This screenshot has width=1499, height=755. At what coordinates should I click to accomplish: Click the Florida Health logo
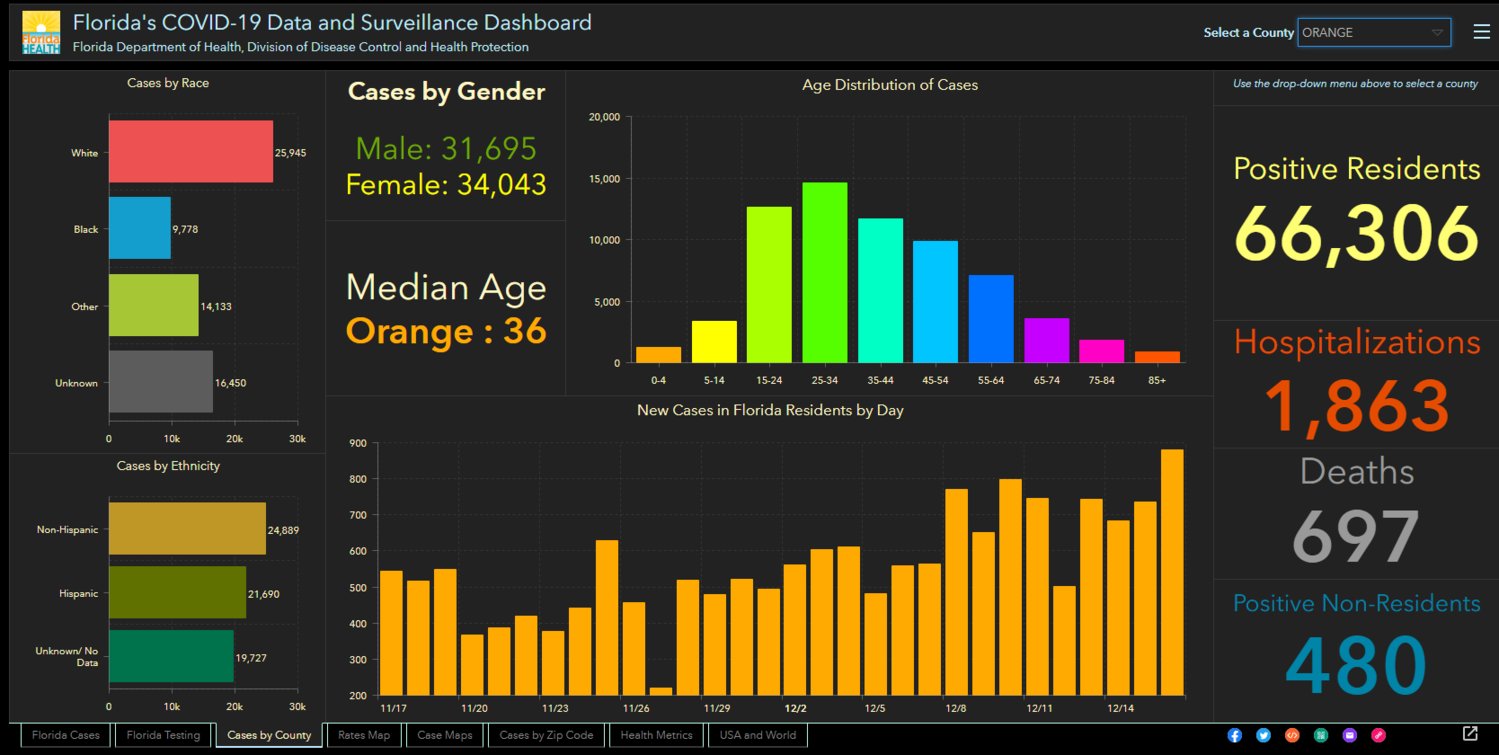(x=41, y=33)
